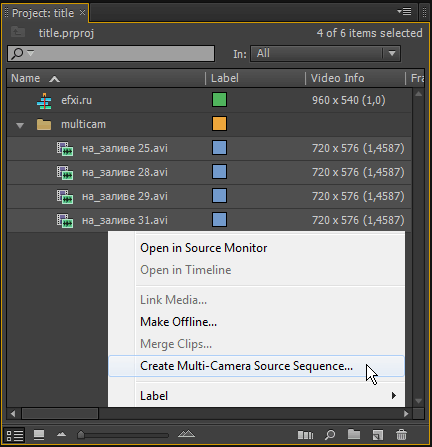Click blue label swatch of на_заливе 25.avi
This screenshot has width=432, height=447.
point(219,148)
